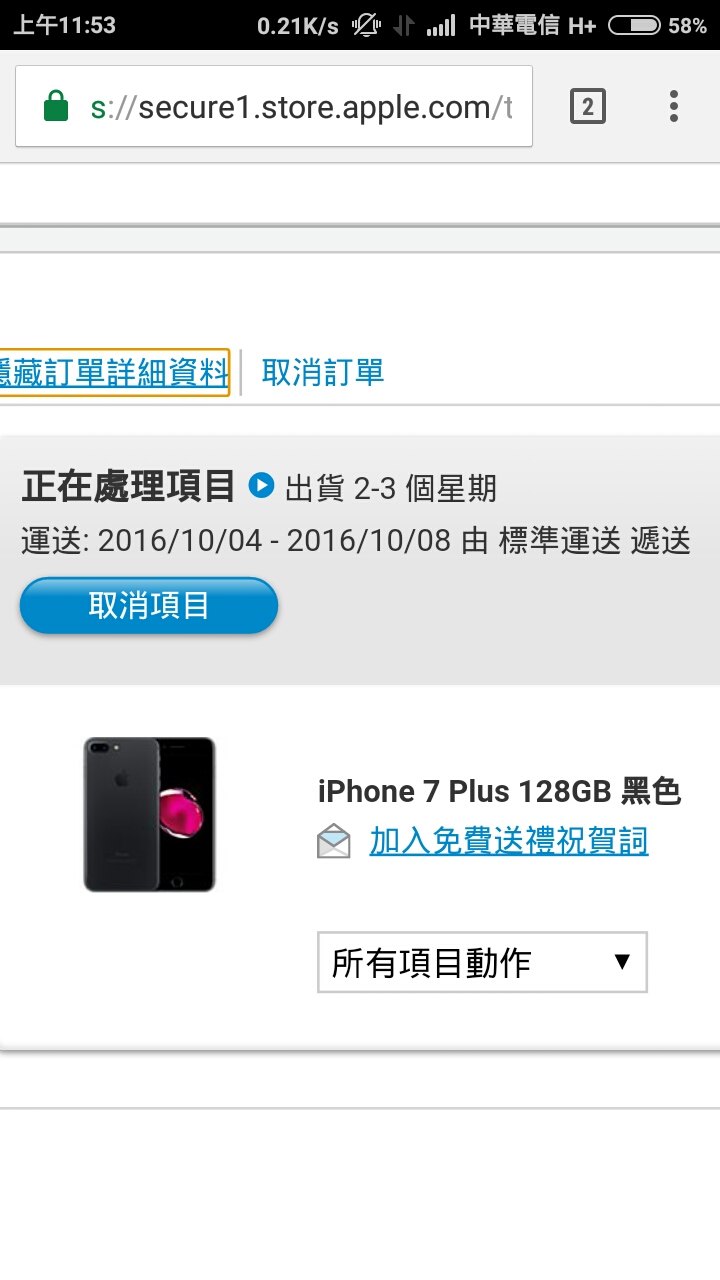Open the 所有項目動作 dropdown
Viewport: 720px width, 1280px height.
point(482,962)
